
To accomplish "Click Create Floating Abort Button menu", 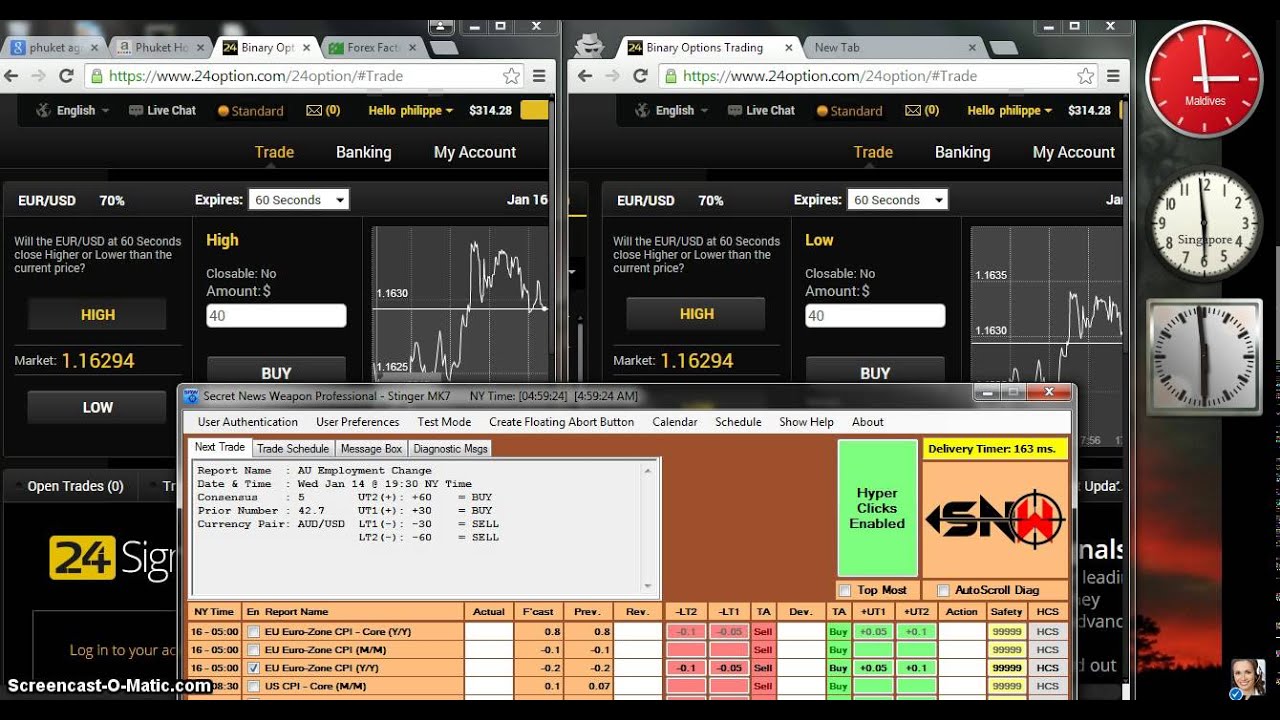I will 562,422.
